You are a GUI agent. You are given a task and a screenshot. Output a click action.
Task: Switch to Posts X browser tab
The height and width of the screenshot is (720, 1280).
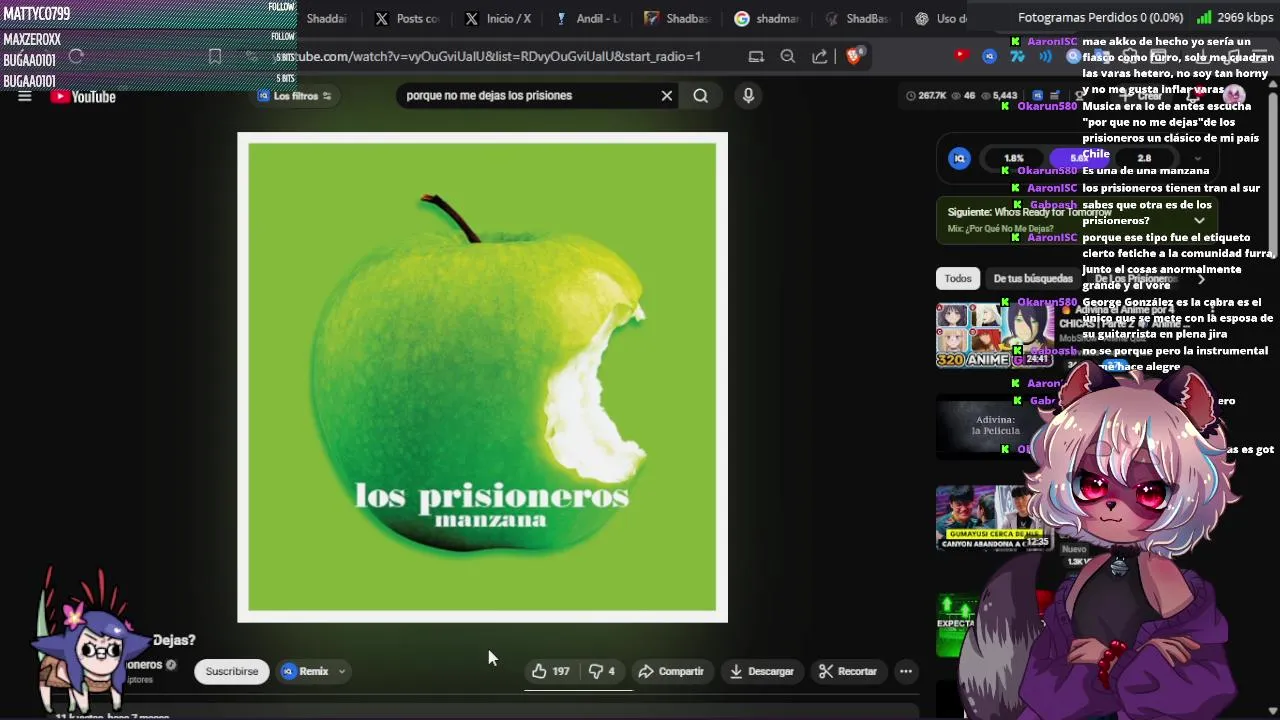tap(408, 18)
